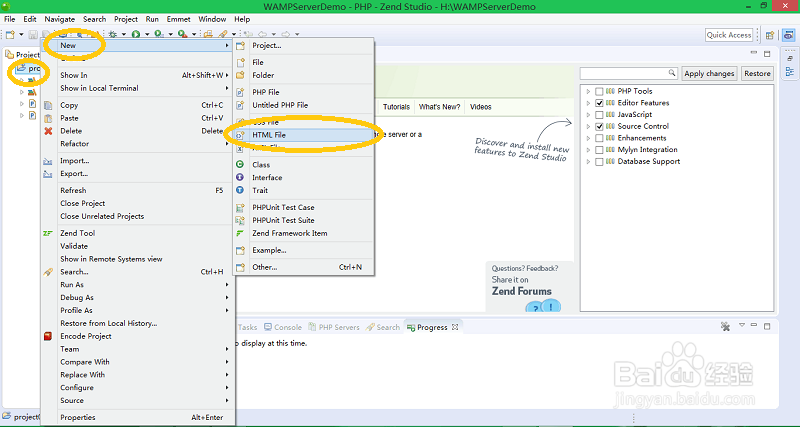Expand the Source Control node
The width and height of the screenshot is (800, 427).
(x=588, y=127)
